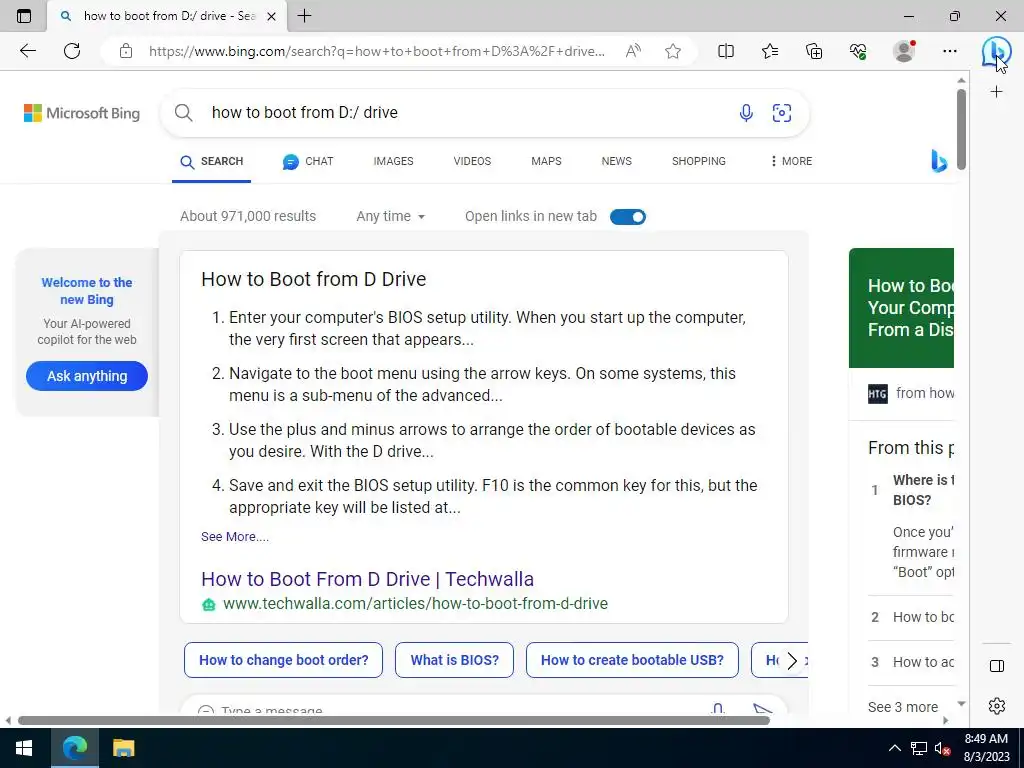Open the profile avatar icon
1024x768 pixels.
click(904, 51)
